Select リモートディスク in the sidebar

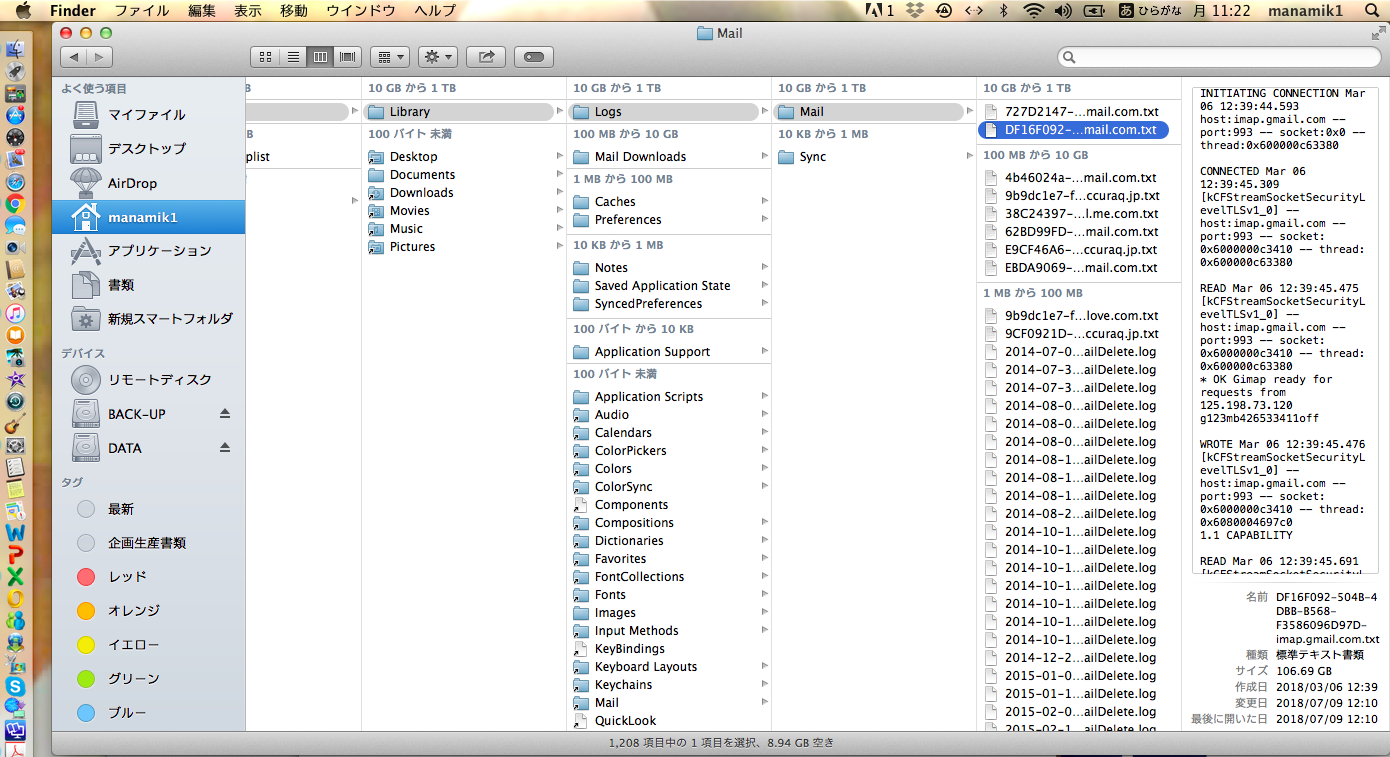coord(148,380)
